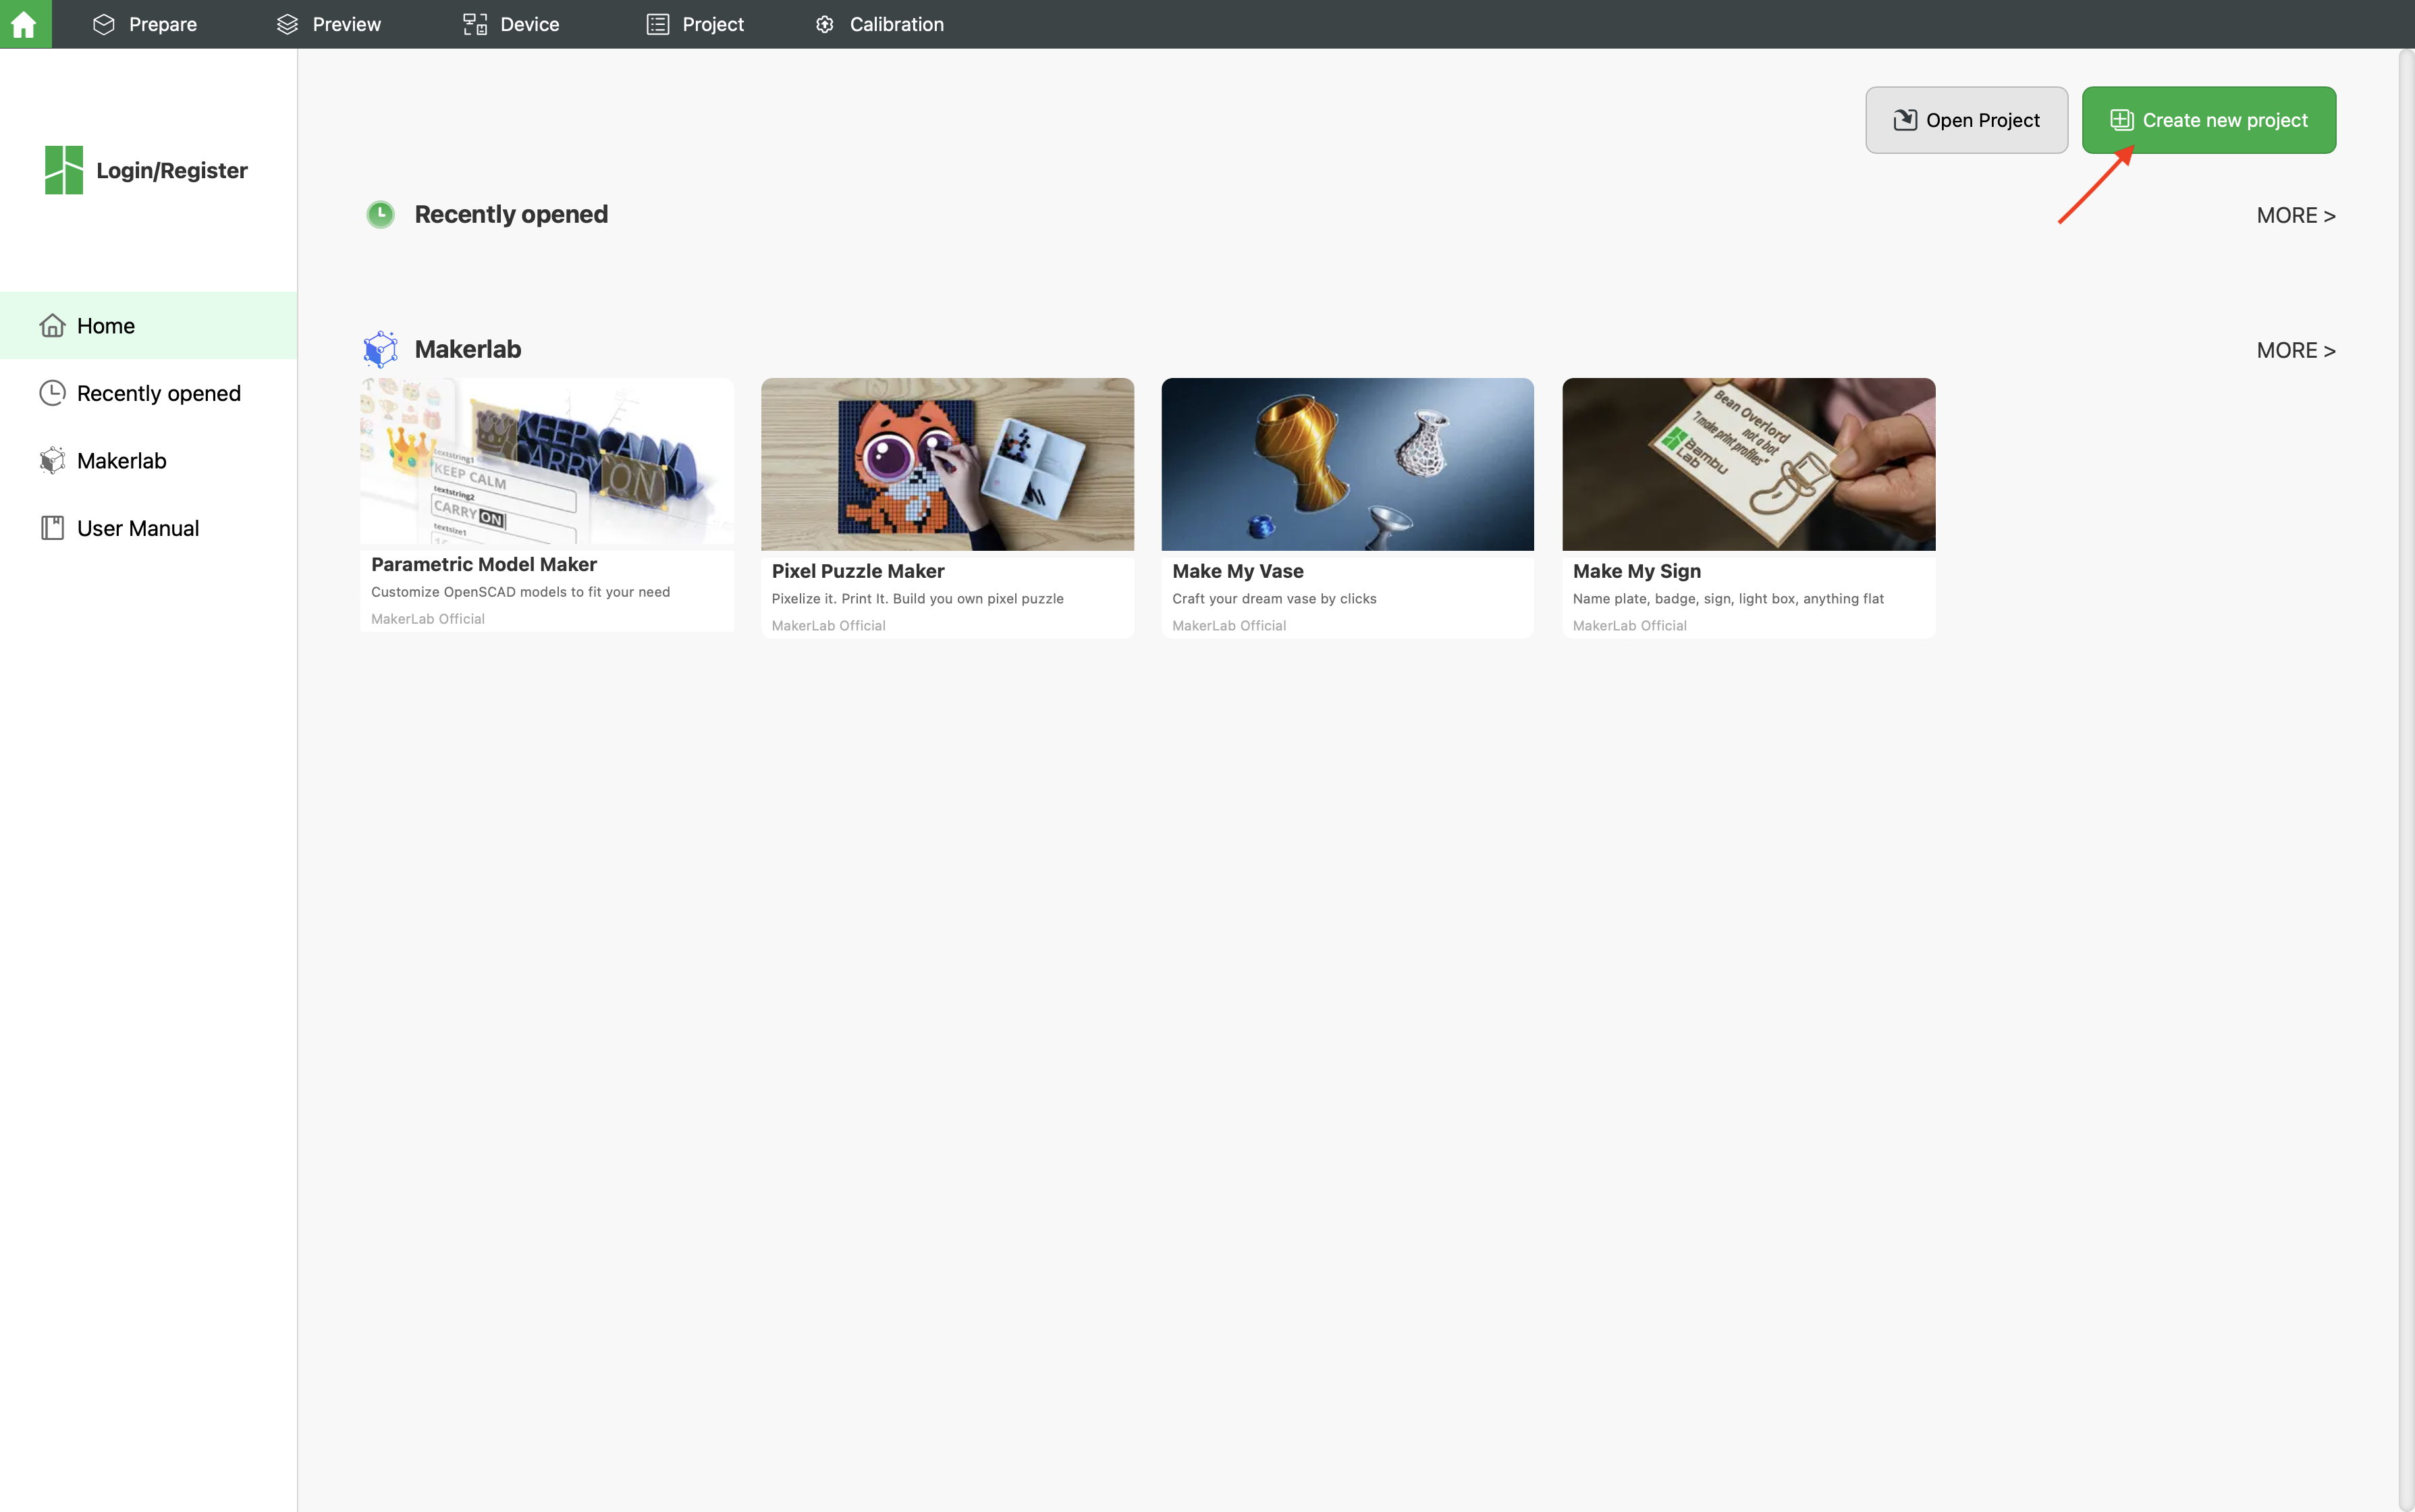Screen dimensions: 2415x1512
Task: Click the User Manual book icon
Action: (x=52, y=528)
